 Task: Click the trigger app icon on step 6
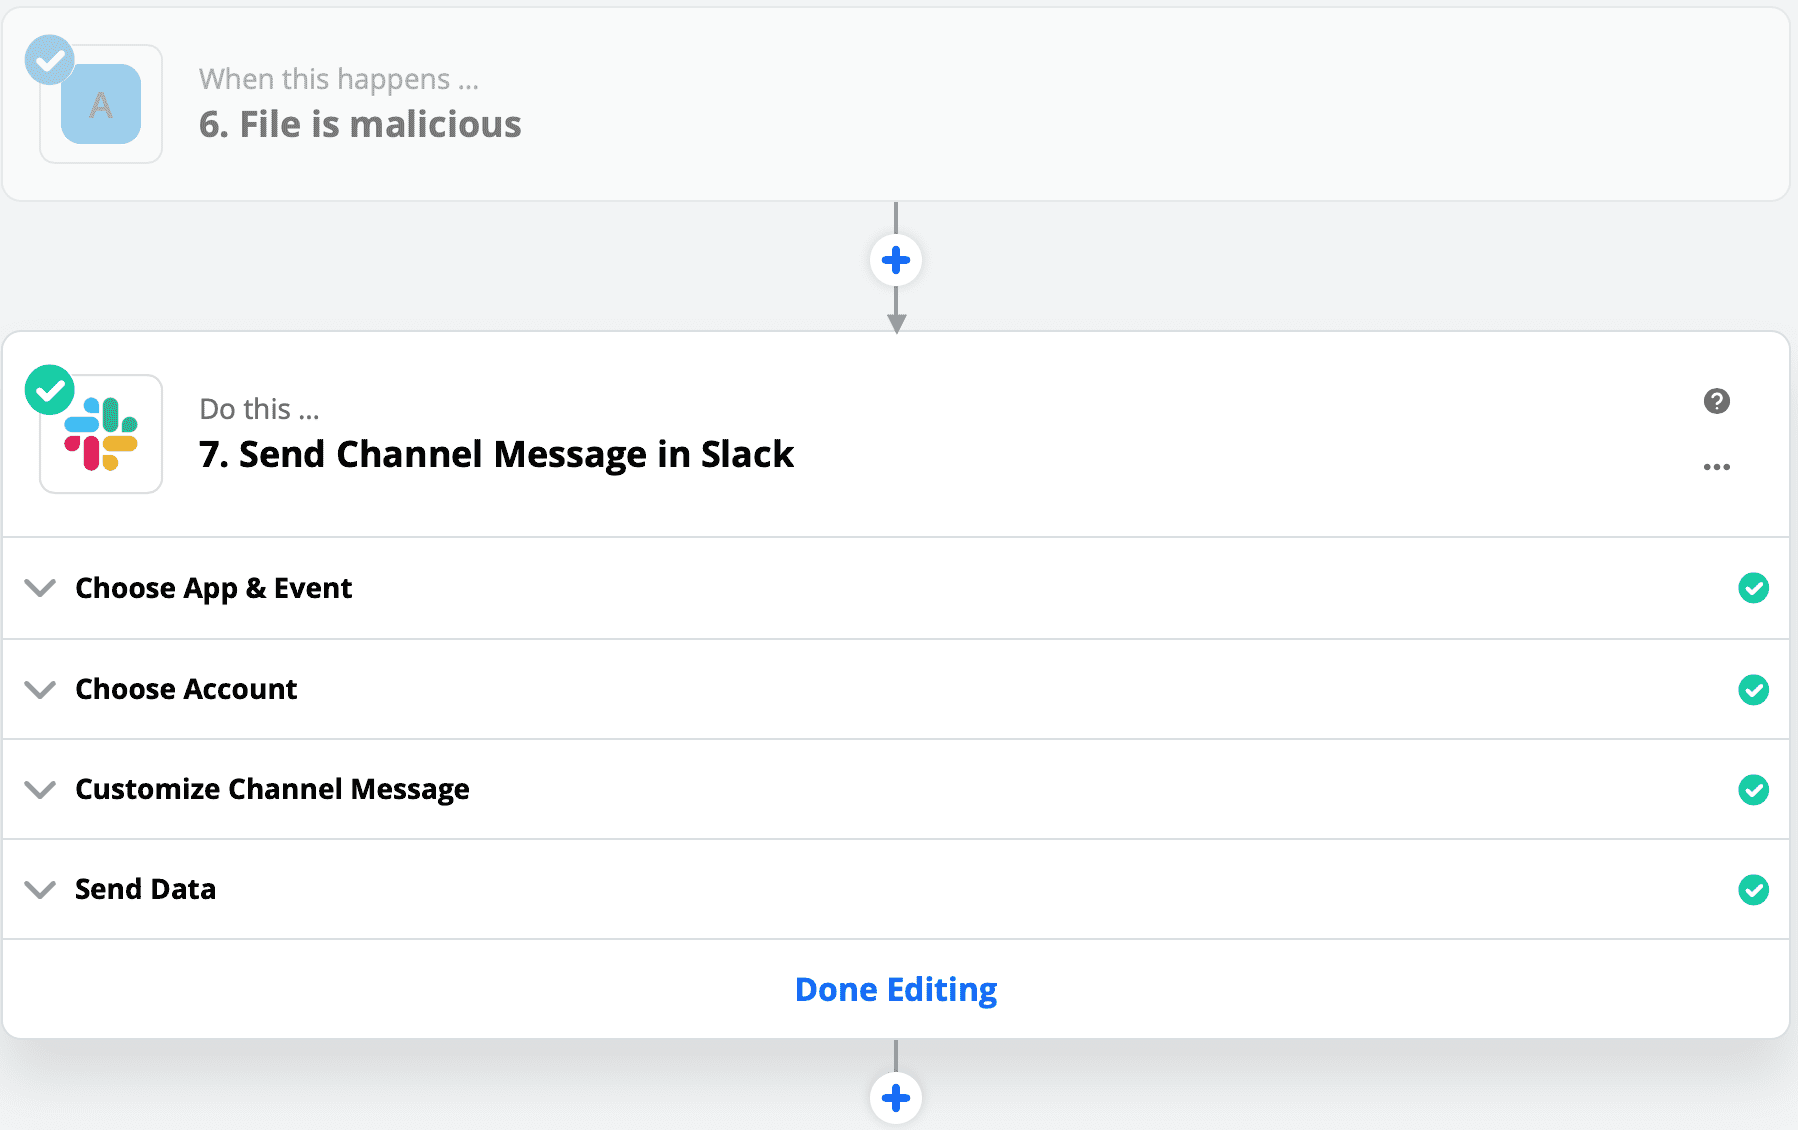pyautogui.click(x=100, y=103)
